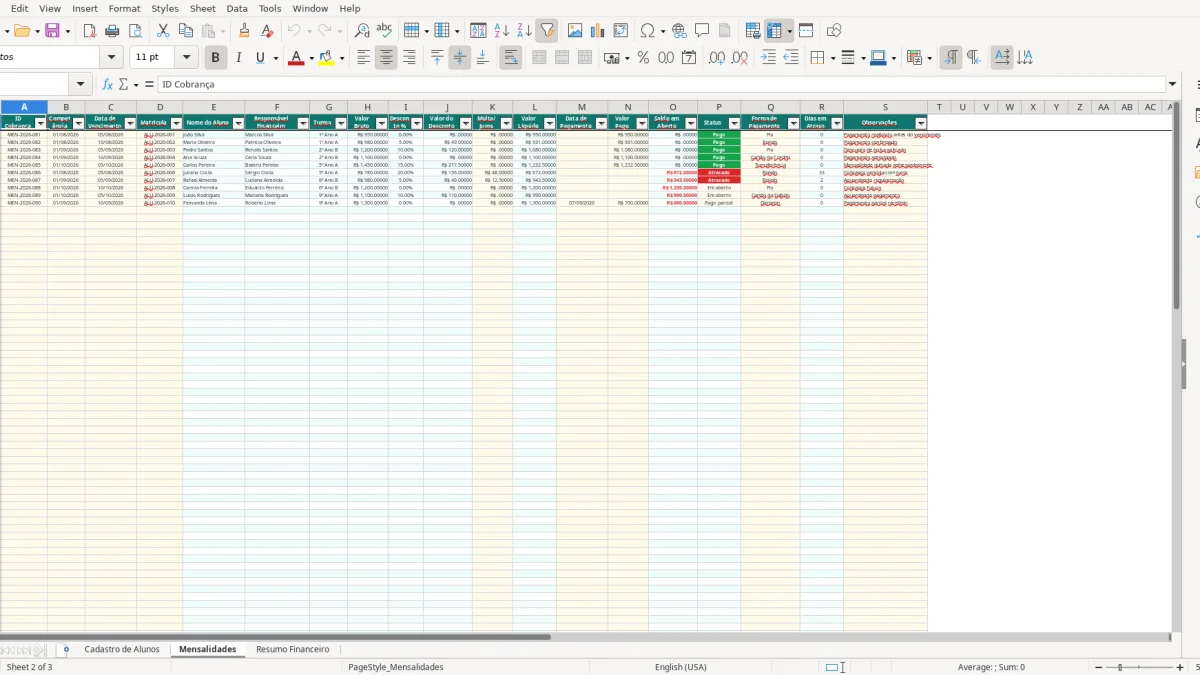Click Clear Direct Formatting icon
1200x675 pixels.
267,30
